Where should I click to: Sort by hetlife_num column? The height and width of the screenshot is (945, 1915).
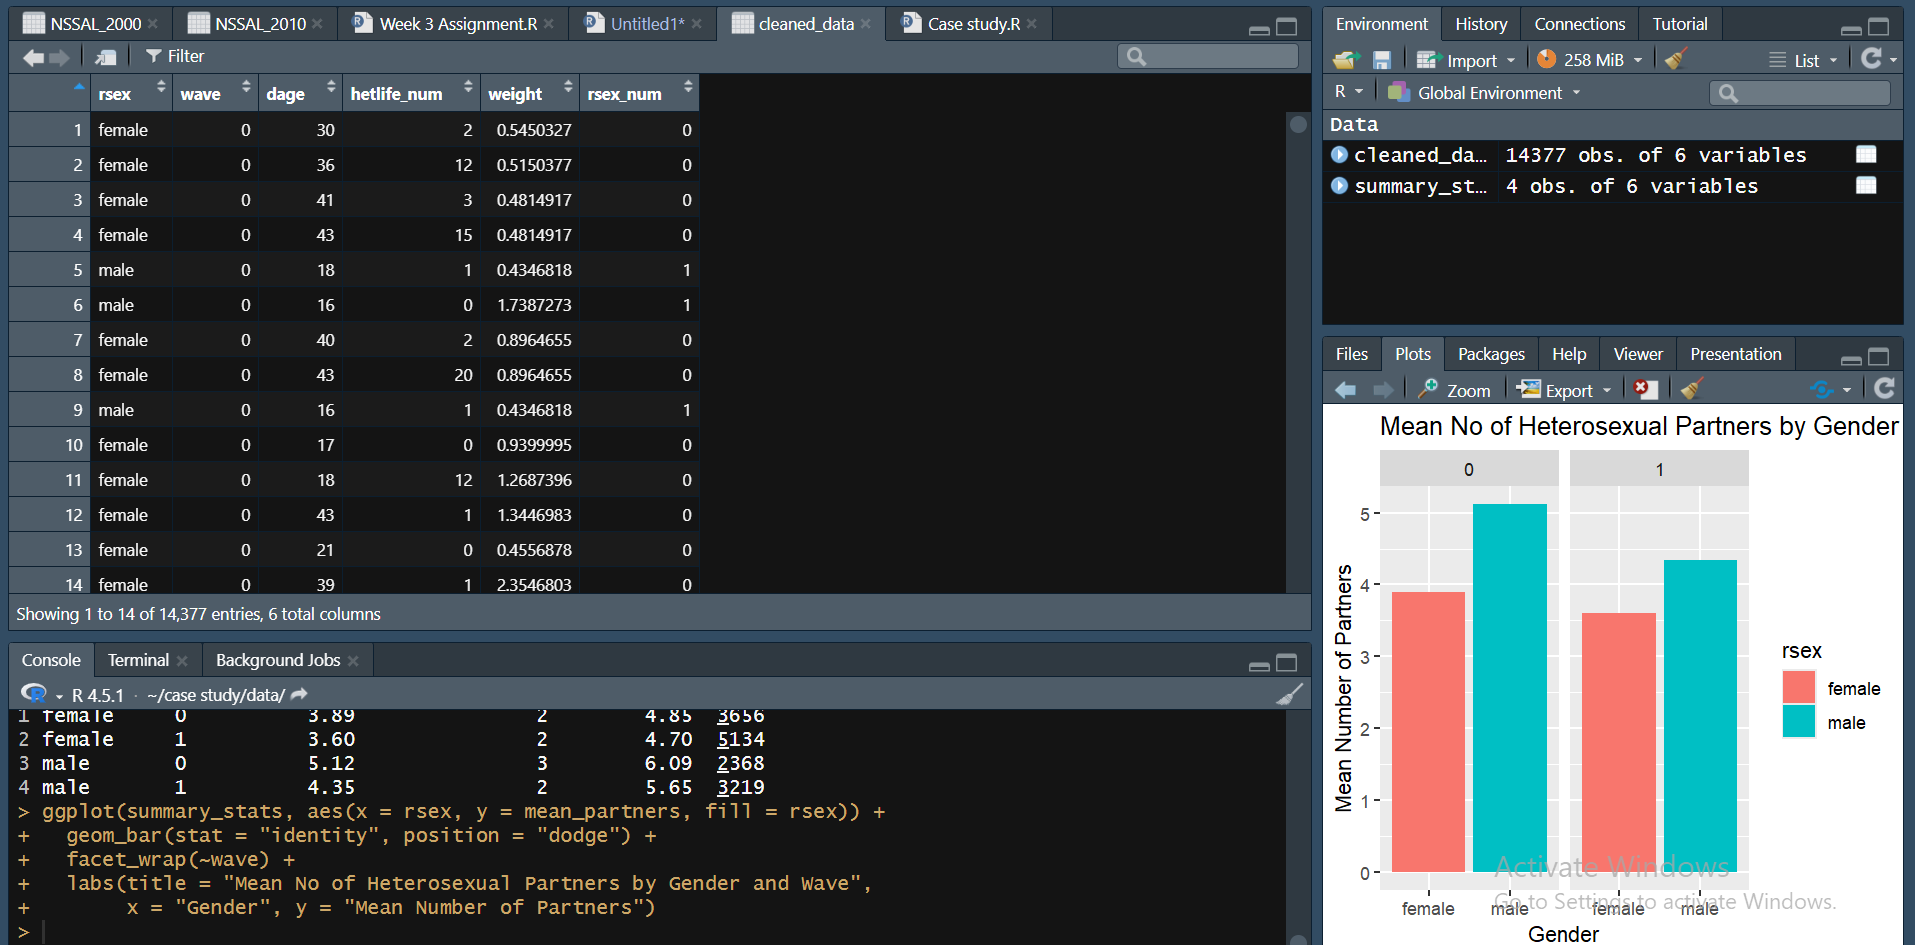(x=411, y=93)
